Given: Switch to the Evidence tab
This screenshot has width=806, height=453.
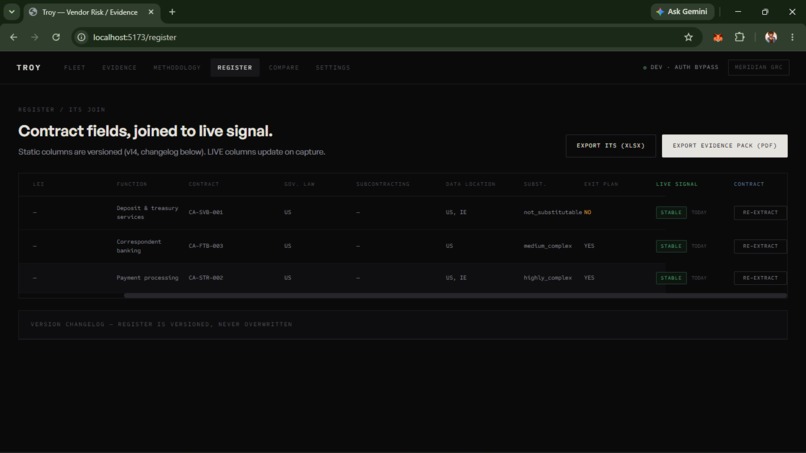Looking at the screenshot, I should point(119,67).
